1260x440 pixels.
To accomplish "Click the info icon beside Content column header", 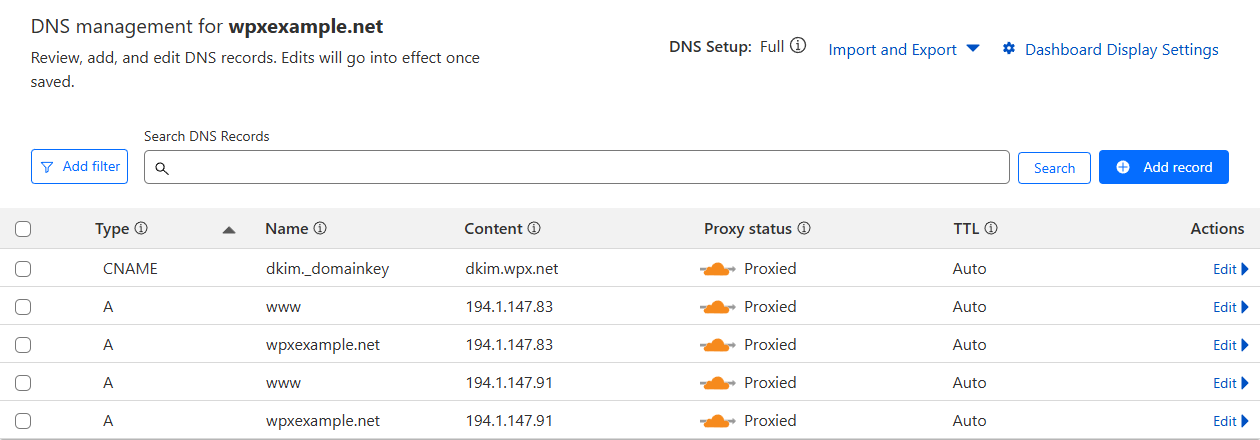I will 534,229.
